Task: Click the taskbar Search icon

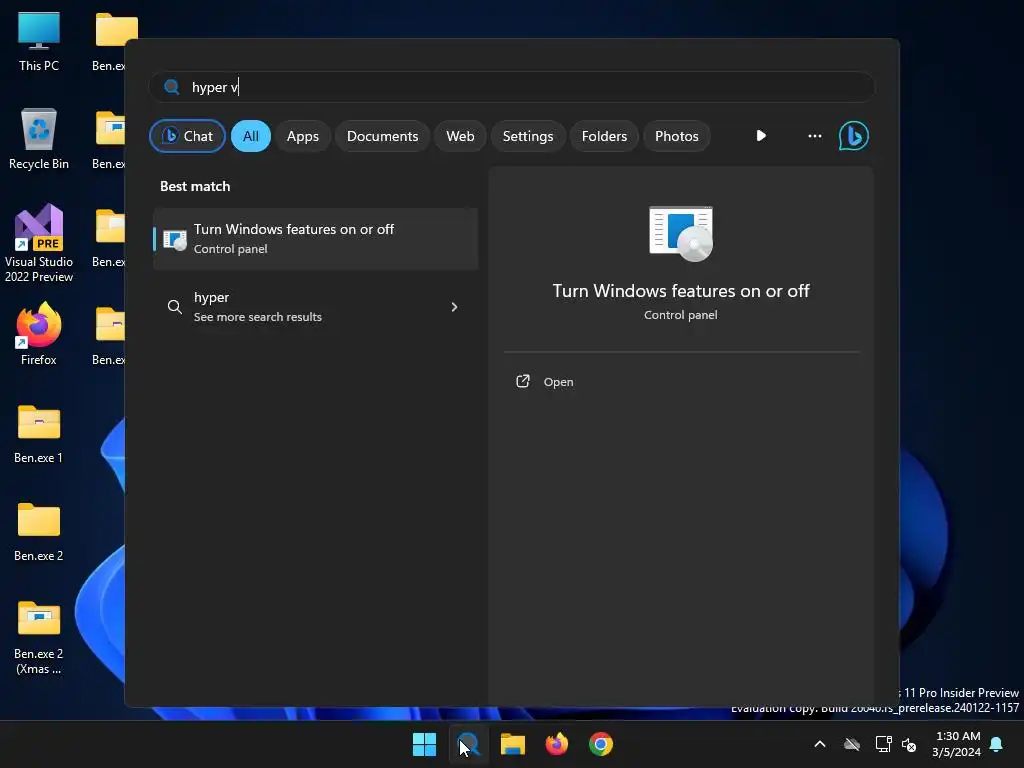Action: [x=468, y=744]
